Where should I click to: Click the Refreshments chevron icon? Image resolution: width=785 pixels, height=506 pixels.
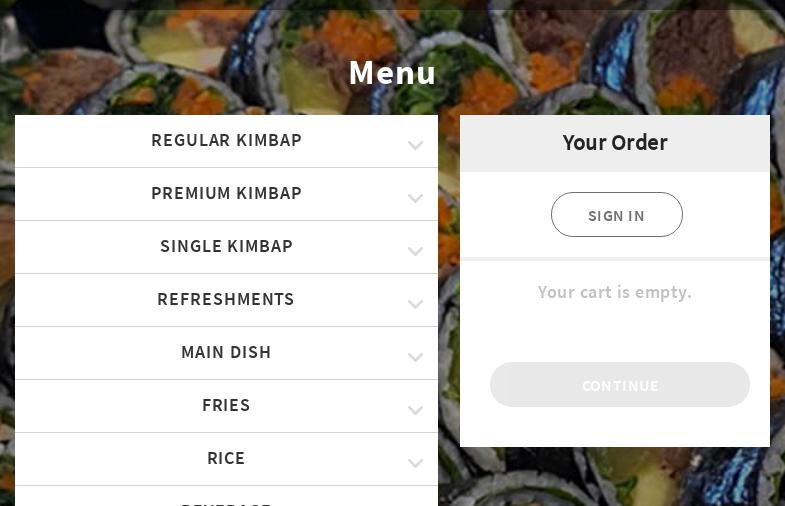[416, 304]
